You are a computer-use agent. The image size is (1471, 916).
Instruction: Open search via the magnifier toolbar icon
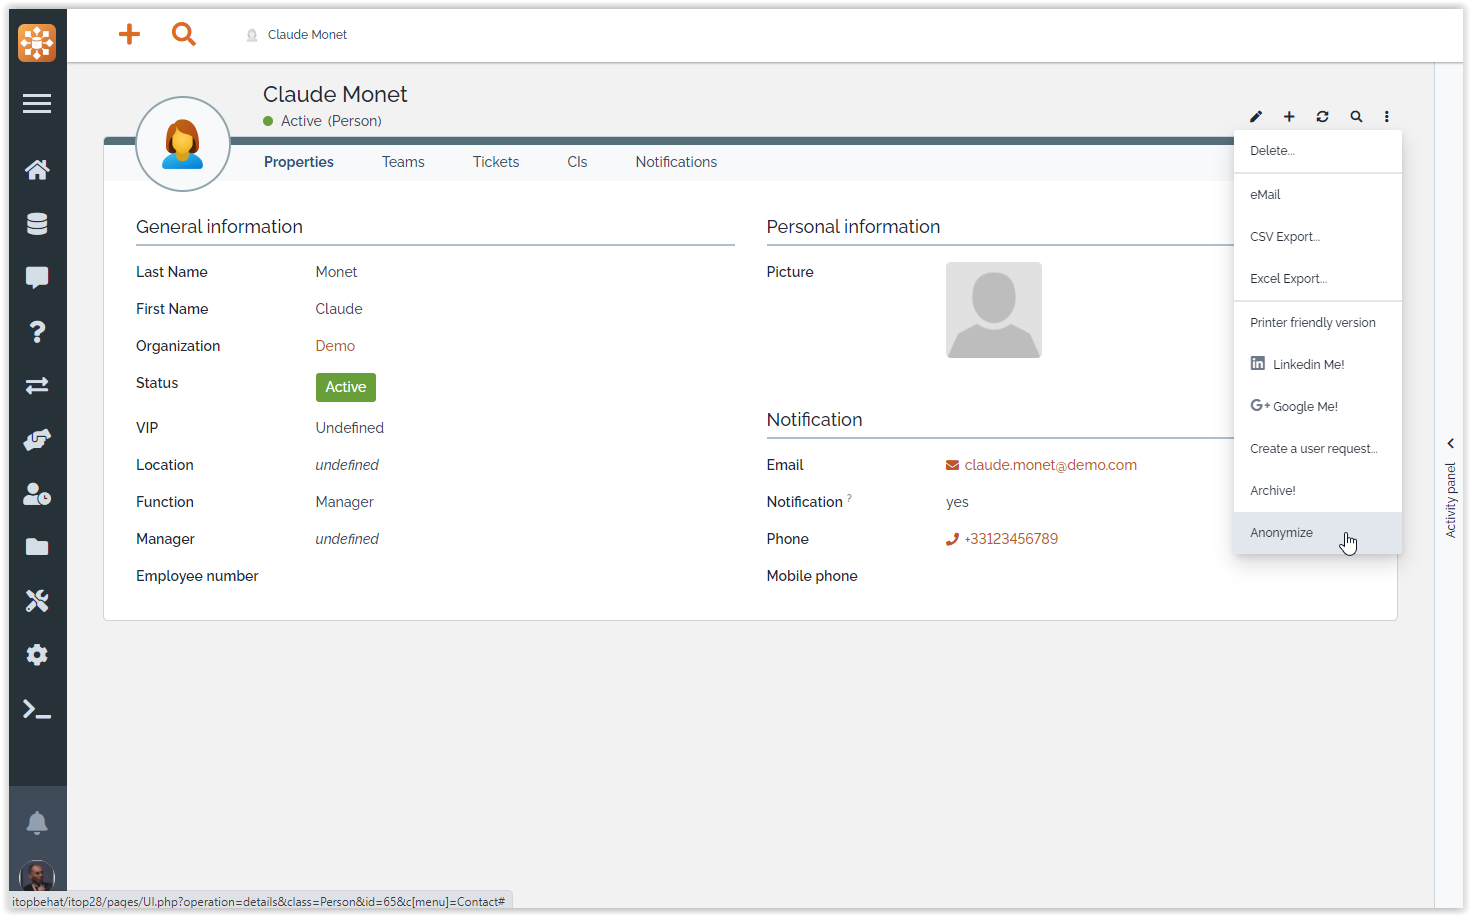click(x=1356, y=116)
